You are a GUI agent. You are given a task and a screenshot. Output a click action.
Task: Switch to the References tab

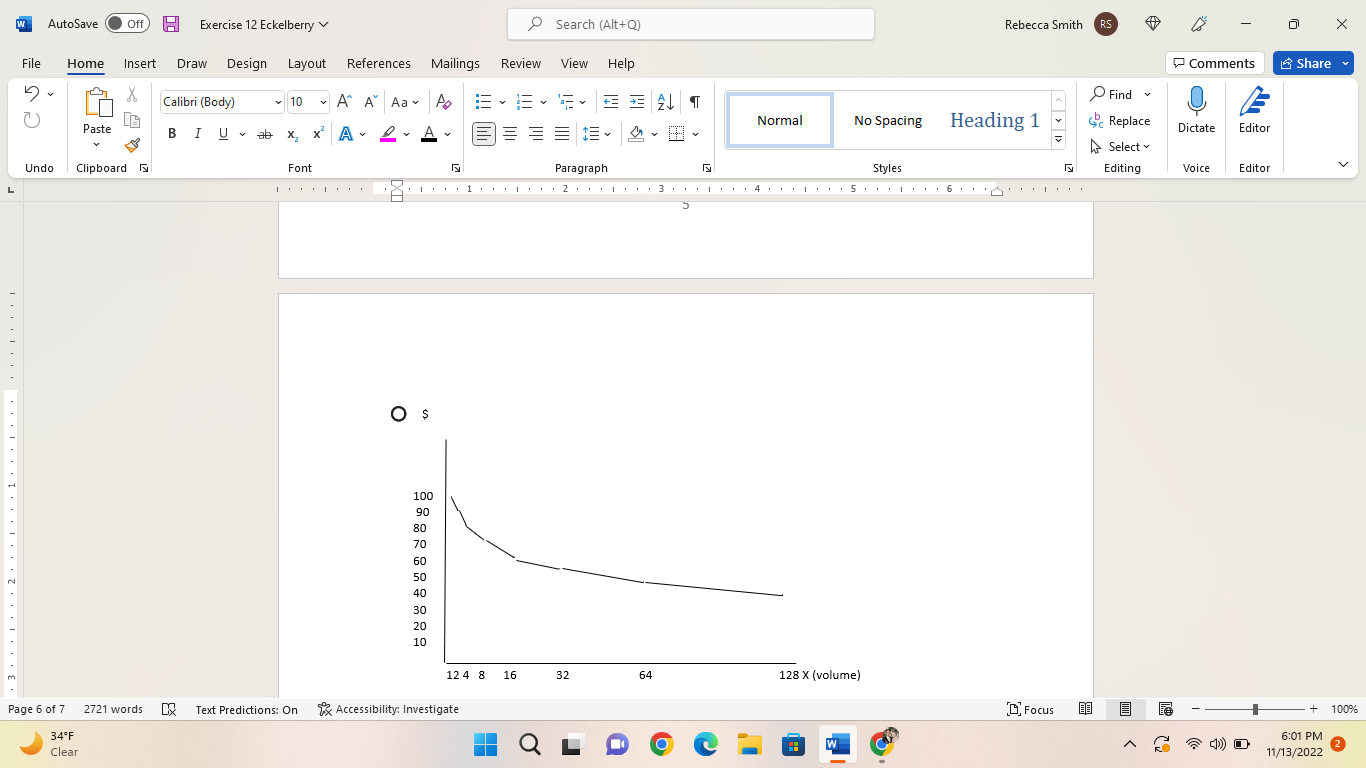point(379,63)
